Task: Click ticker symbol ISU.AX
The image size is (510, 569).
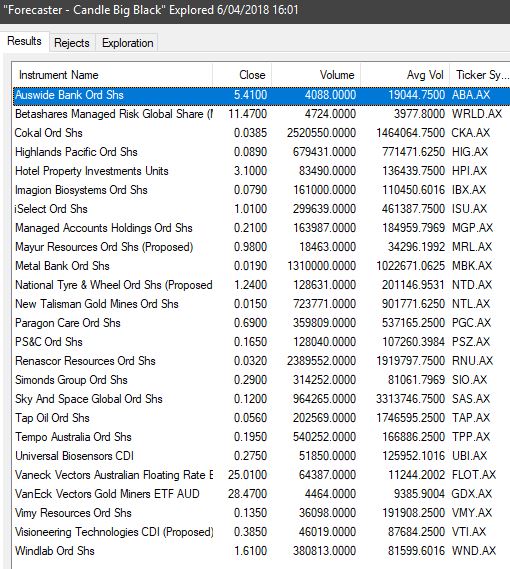Action: coord(469,209)
